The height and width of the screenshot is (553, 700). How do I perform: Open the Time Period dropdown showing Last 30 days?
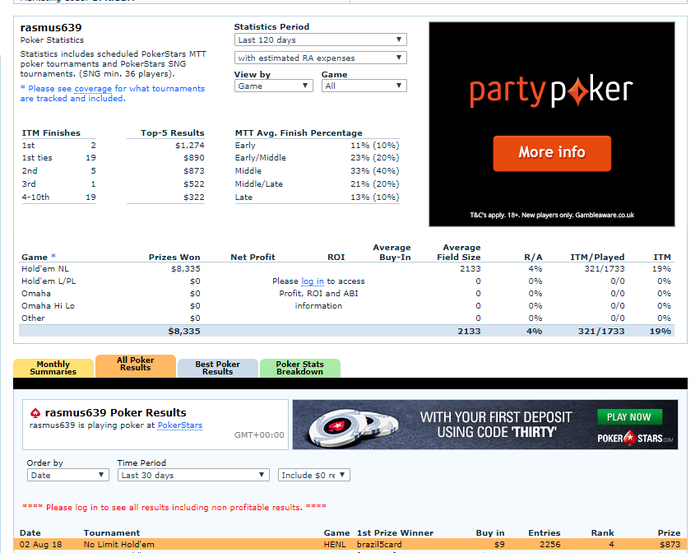(193, 475)
